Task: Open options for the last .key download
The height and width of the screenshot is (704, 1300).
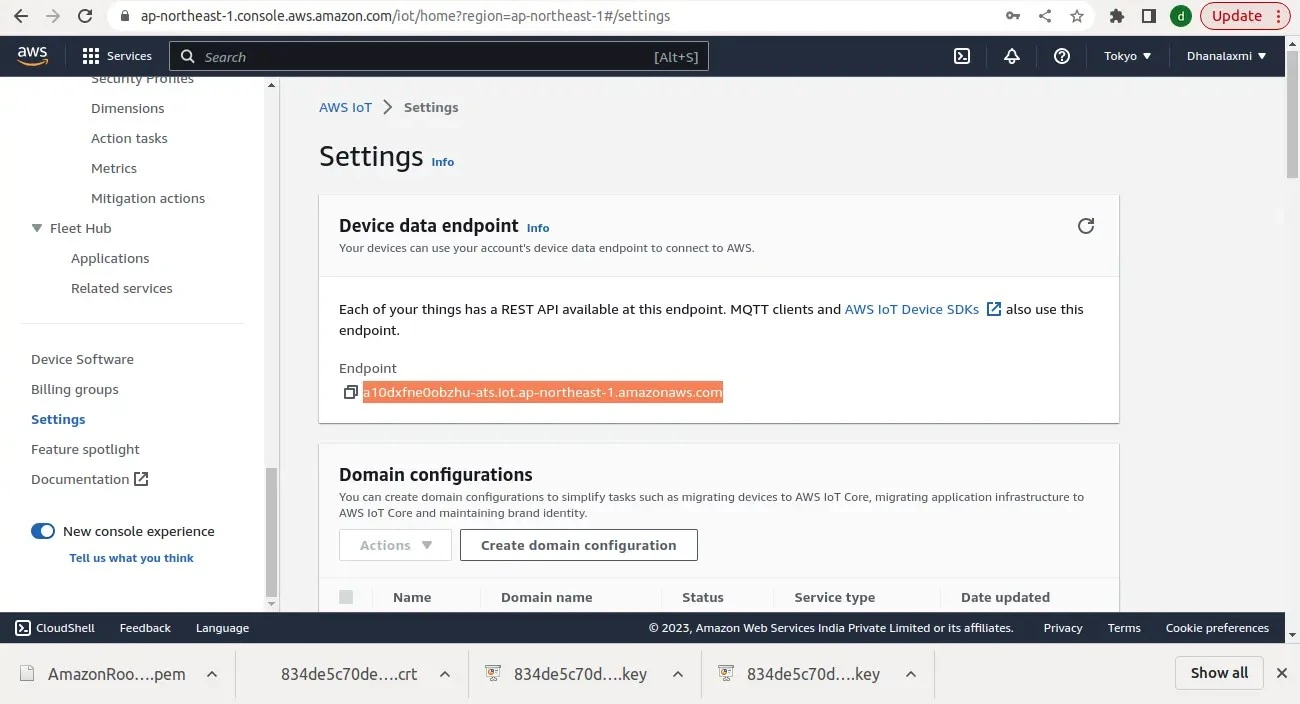Action: click(x=911, y=674)
